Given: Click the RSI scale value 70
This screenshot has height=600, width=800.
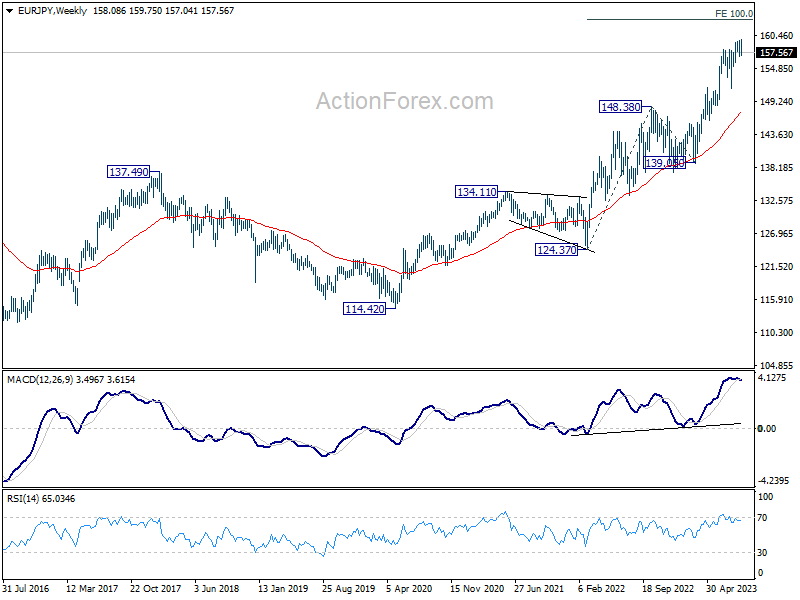Looking at the screenshot, I should (x=762, y=518).
